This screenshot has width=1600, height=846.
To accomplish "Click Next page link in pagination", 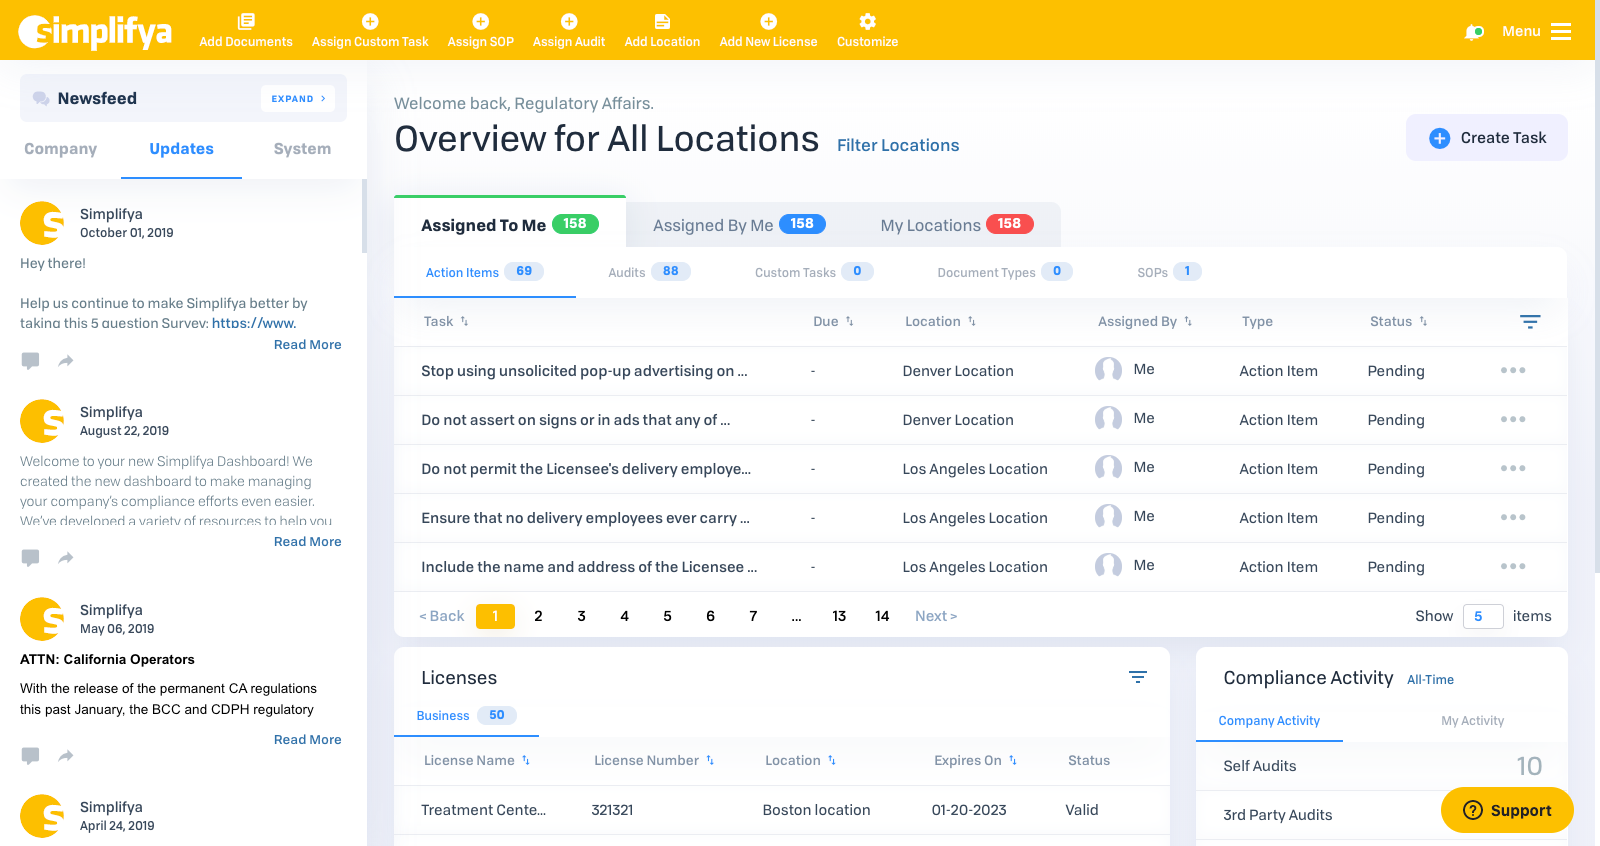I will pyautogui.click(x=936, y=616).
